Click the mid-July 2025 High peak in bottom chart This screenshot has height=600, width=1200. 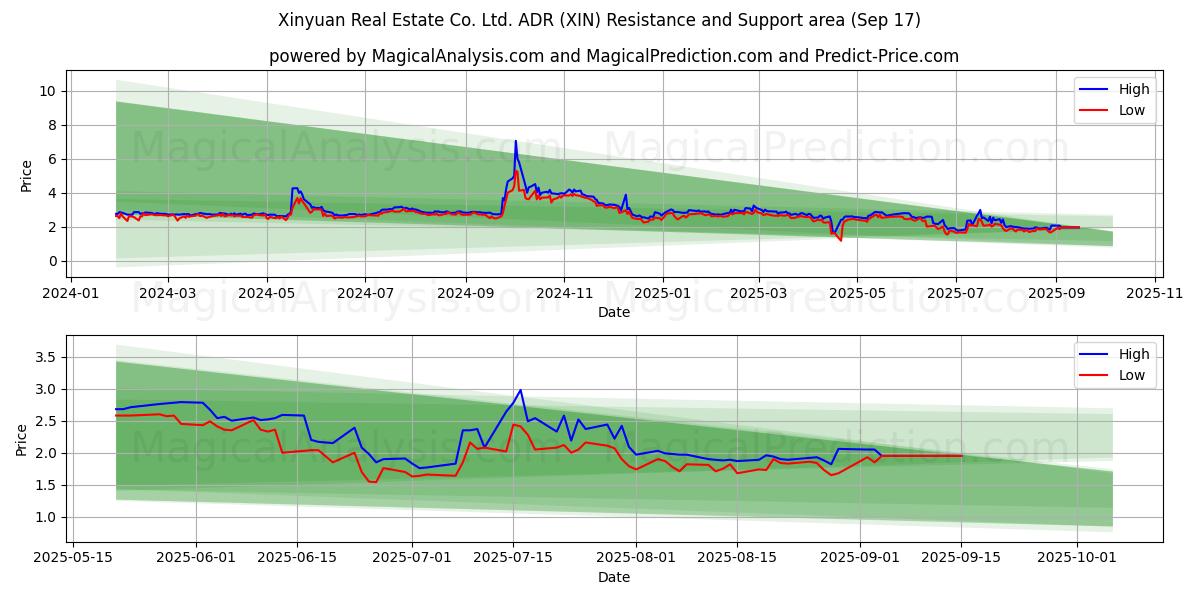click(x=520, y=390)
